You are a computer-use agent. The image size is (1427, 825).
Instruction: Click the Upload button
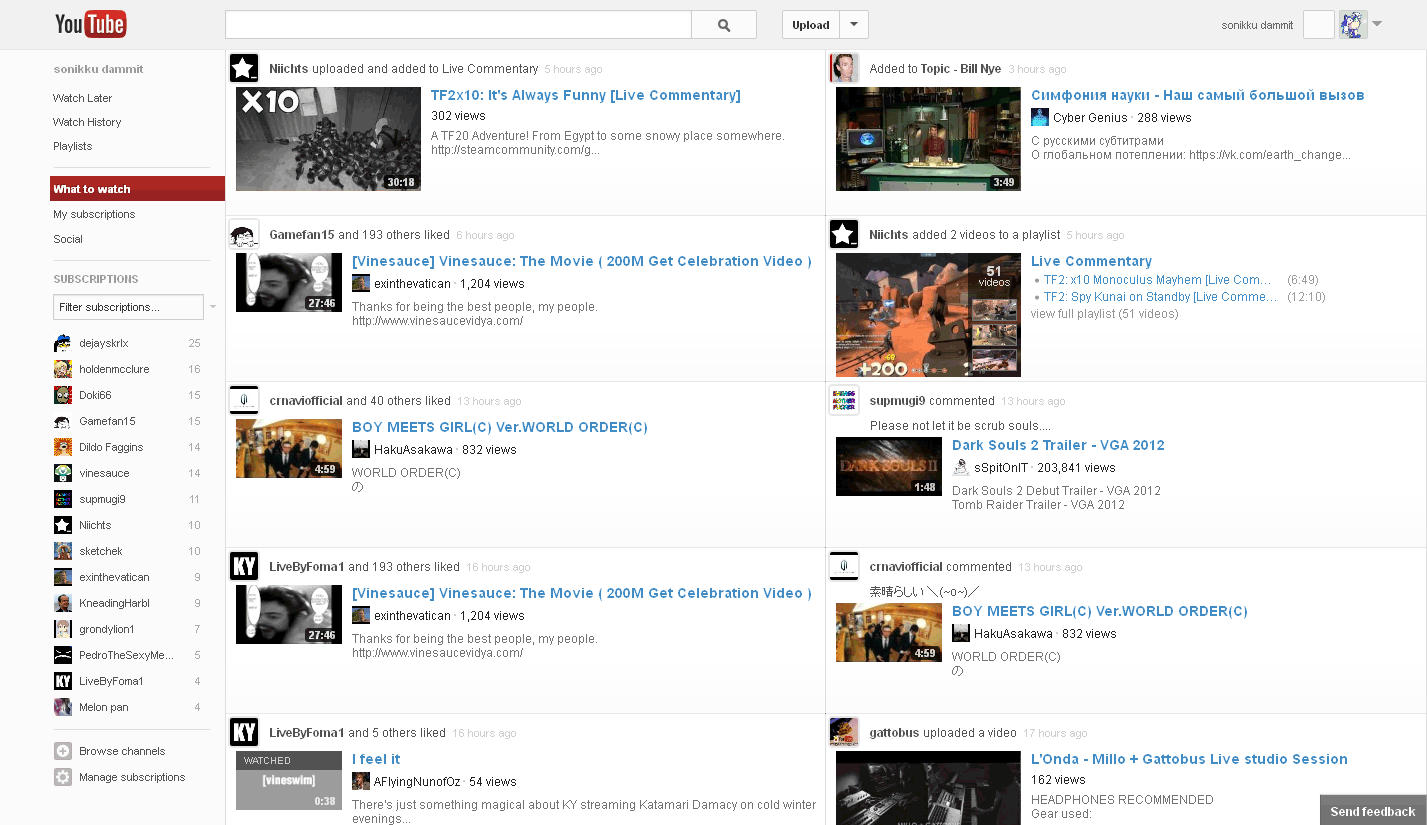pyautogui.click(x=810, y=24)
